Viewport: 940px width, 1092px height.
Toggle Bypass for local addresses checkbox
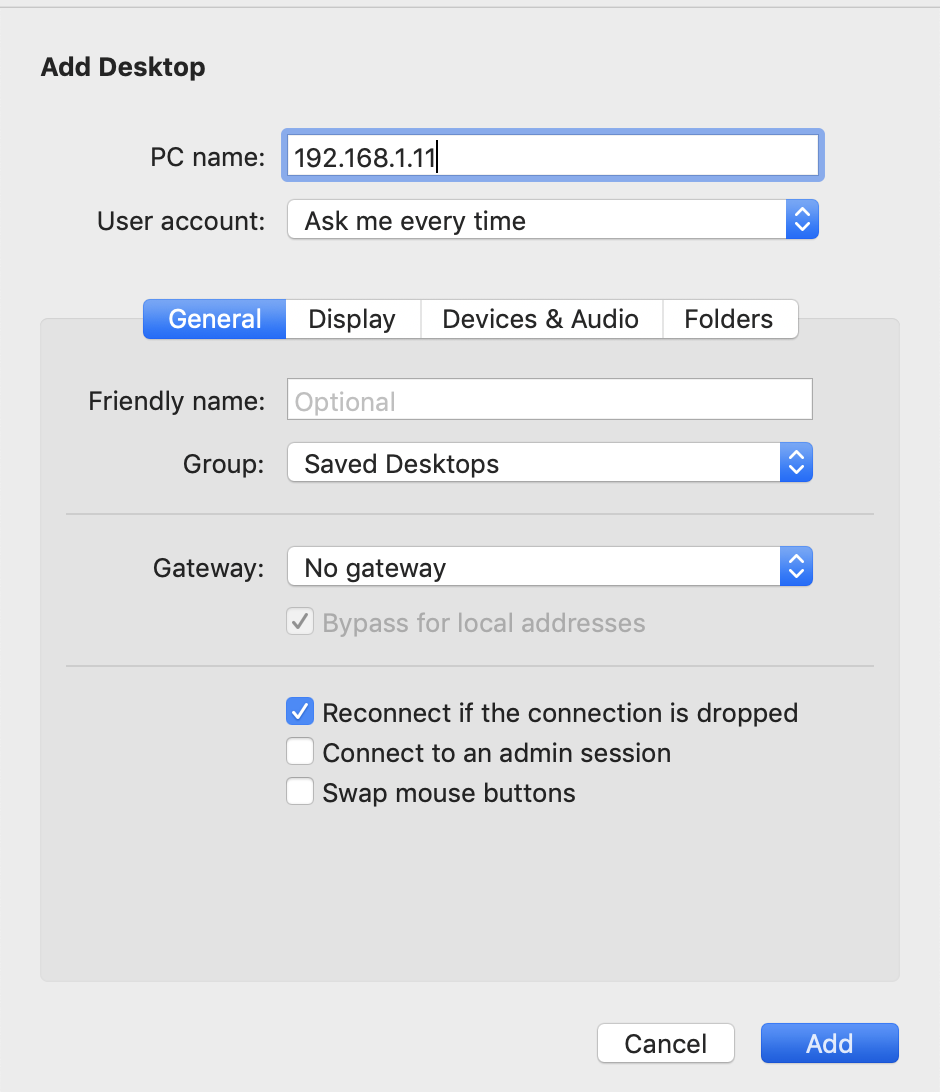300,623
